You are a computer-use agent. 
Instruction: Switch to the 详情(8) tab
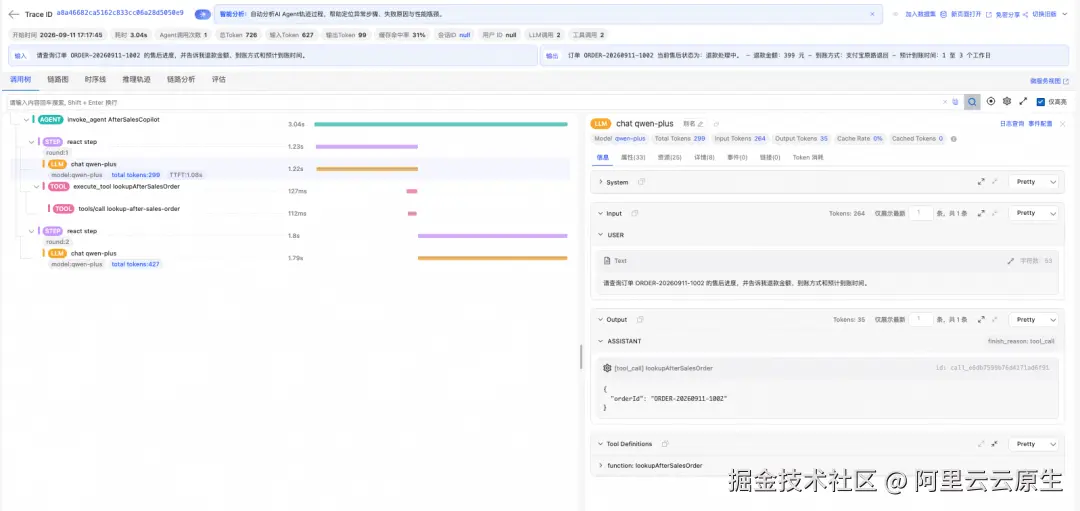[703, 157]
